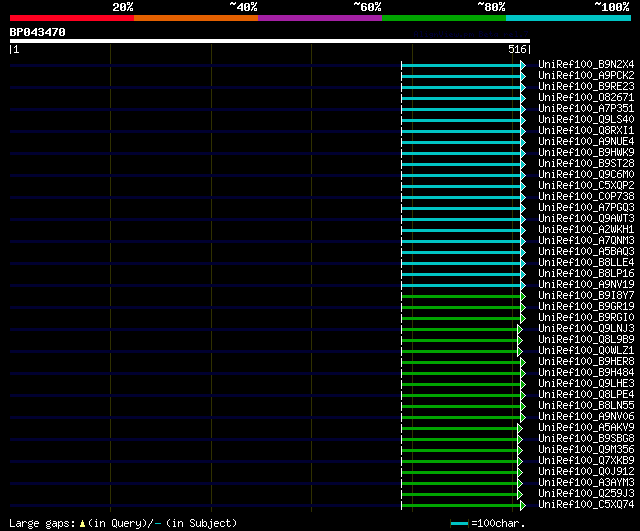Click the green alignment bar for UniRef100_Q9M356
Viewport: 640px width, 531px height.
[x=460, y=451]
